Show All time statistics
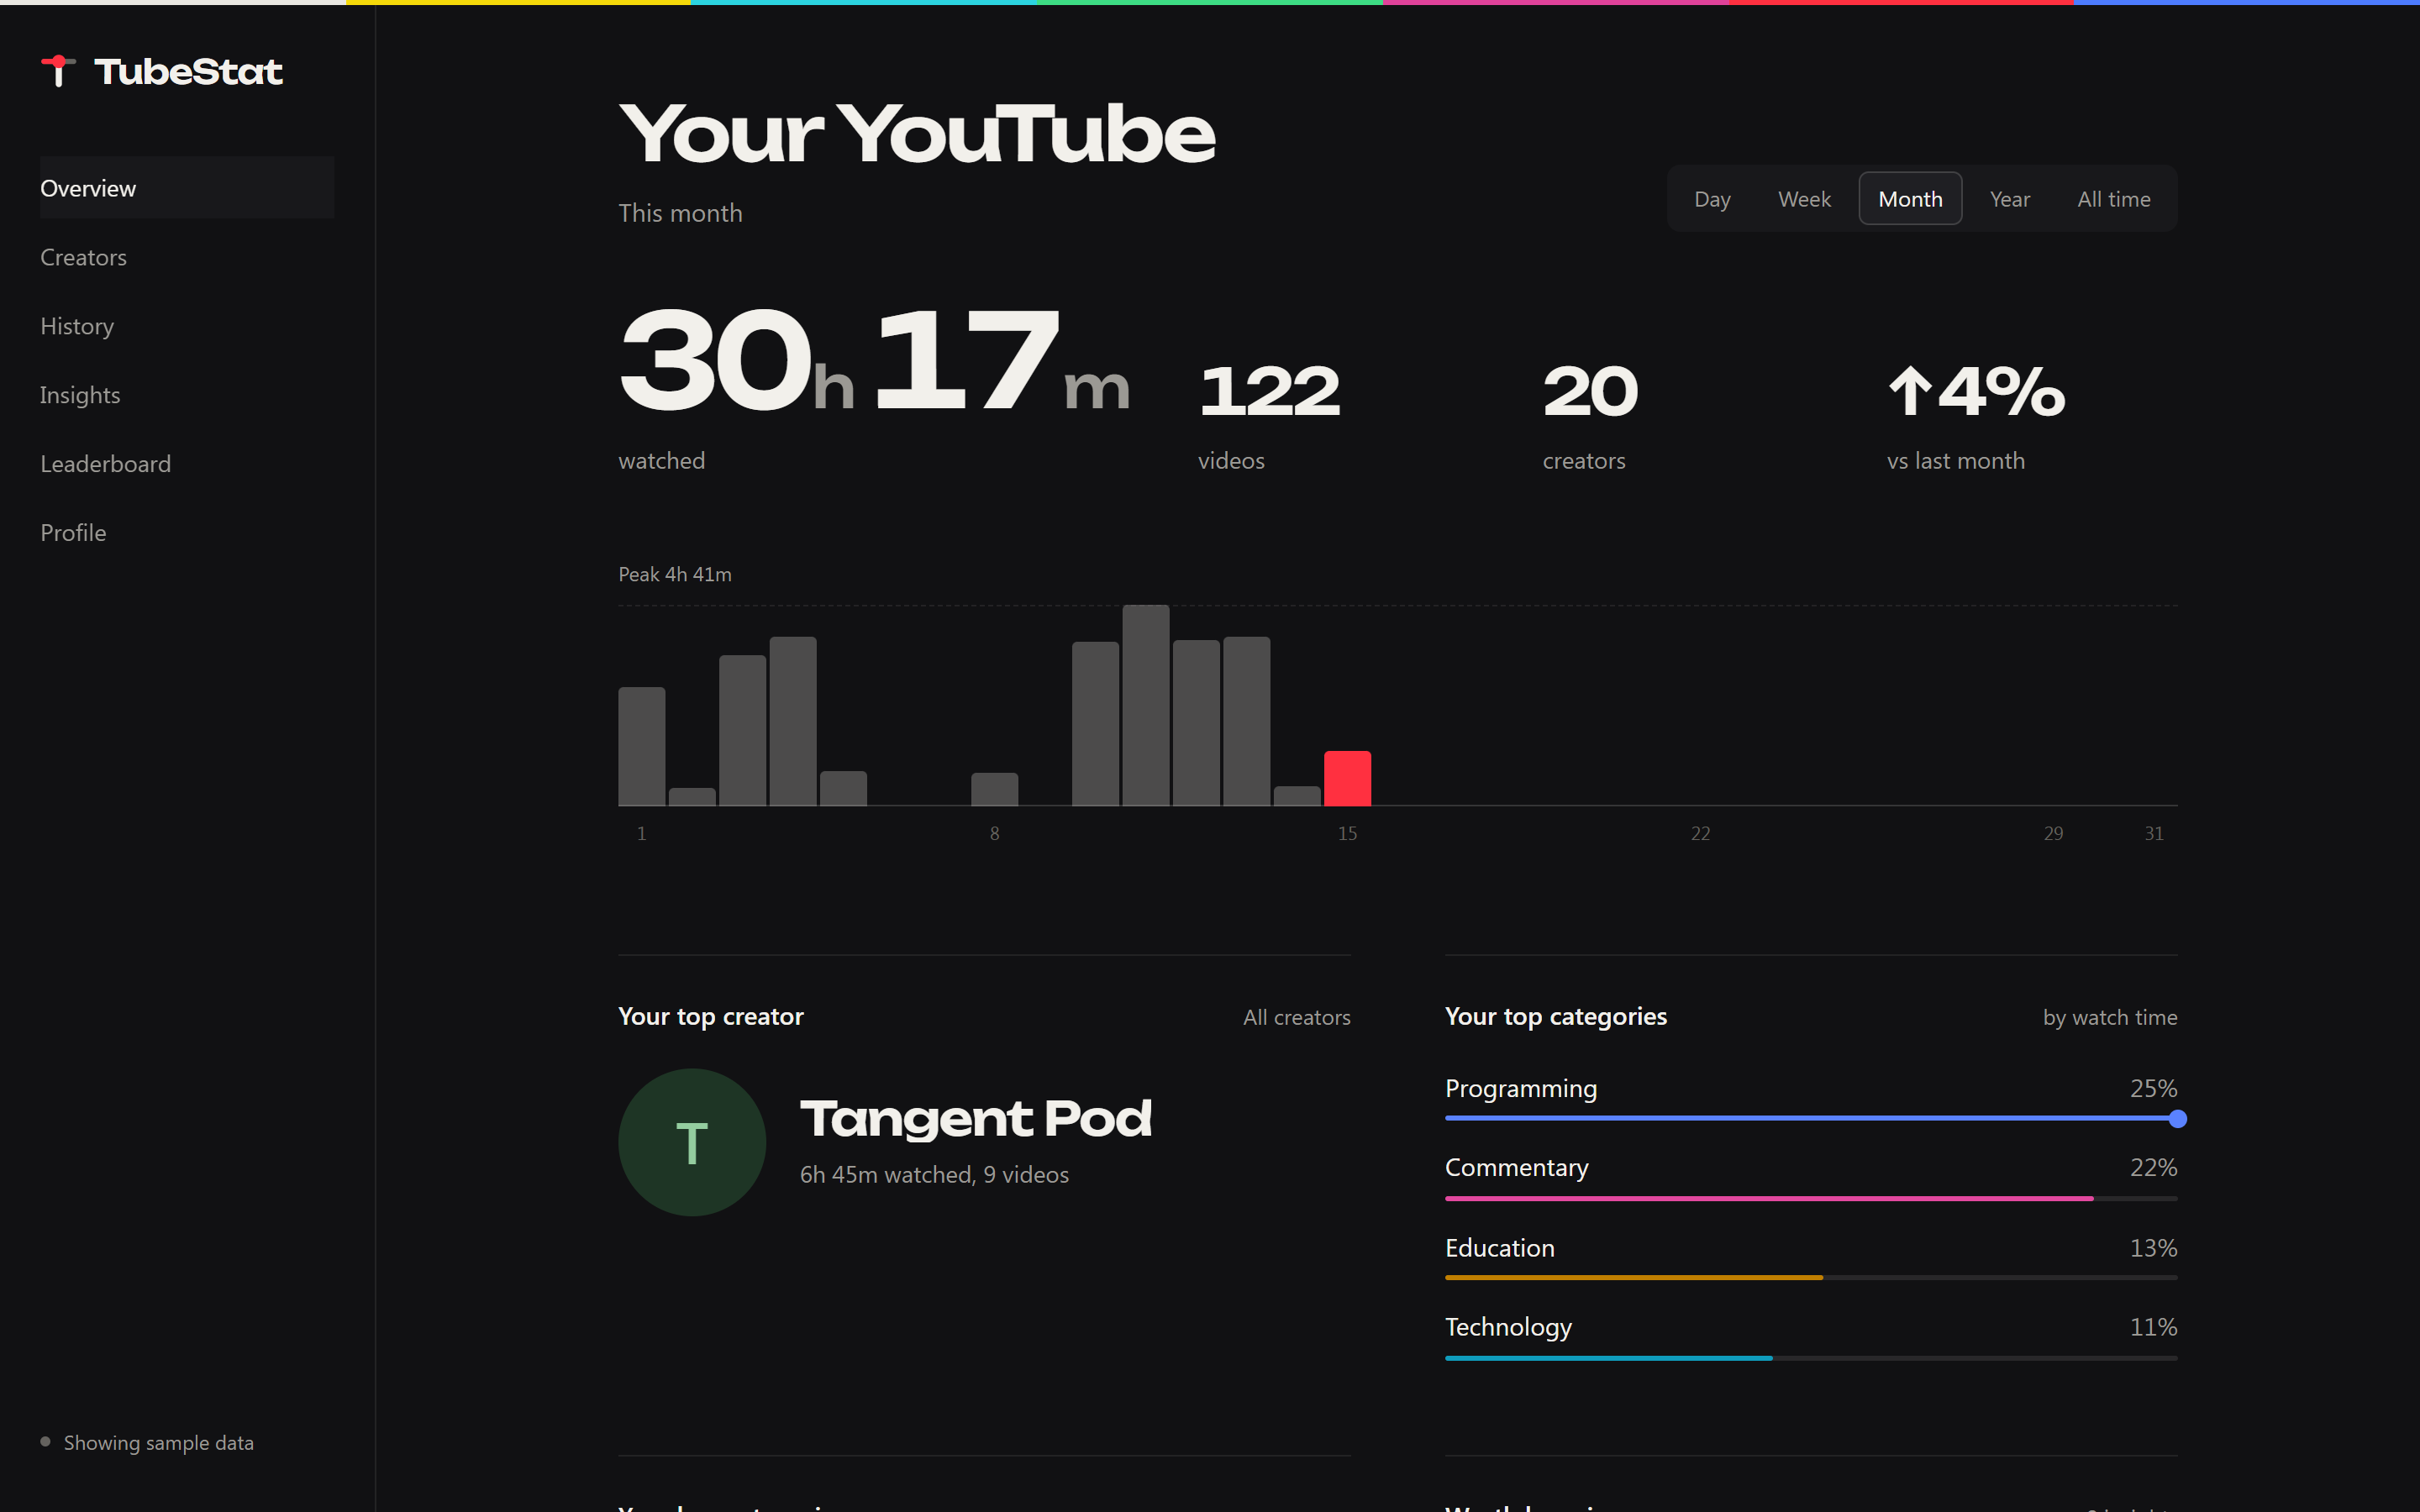 tap(2113, 199)
